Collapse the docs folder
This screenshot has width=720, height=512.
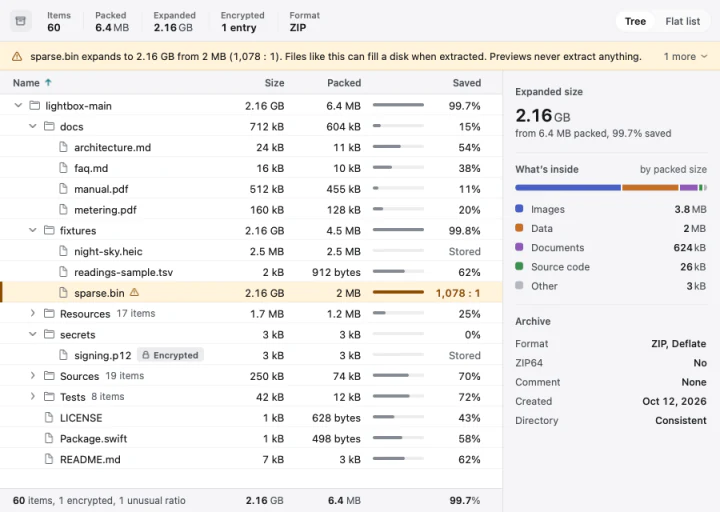point(33,126)
